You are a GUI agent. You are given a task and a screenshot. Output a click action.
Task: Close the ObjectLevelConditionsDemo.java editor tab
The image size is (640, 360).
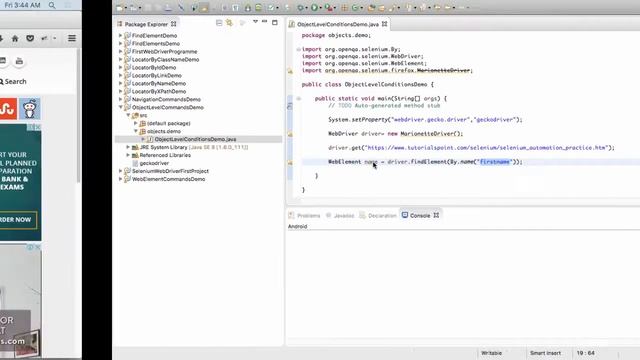[x=384, y=24]
